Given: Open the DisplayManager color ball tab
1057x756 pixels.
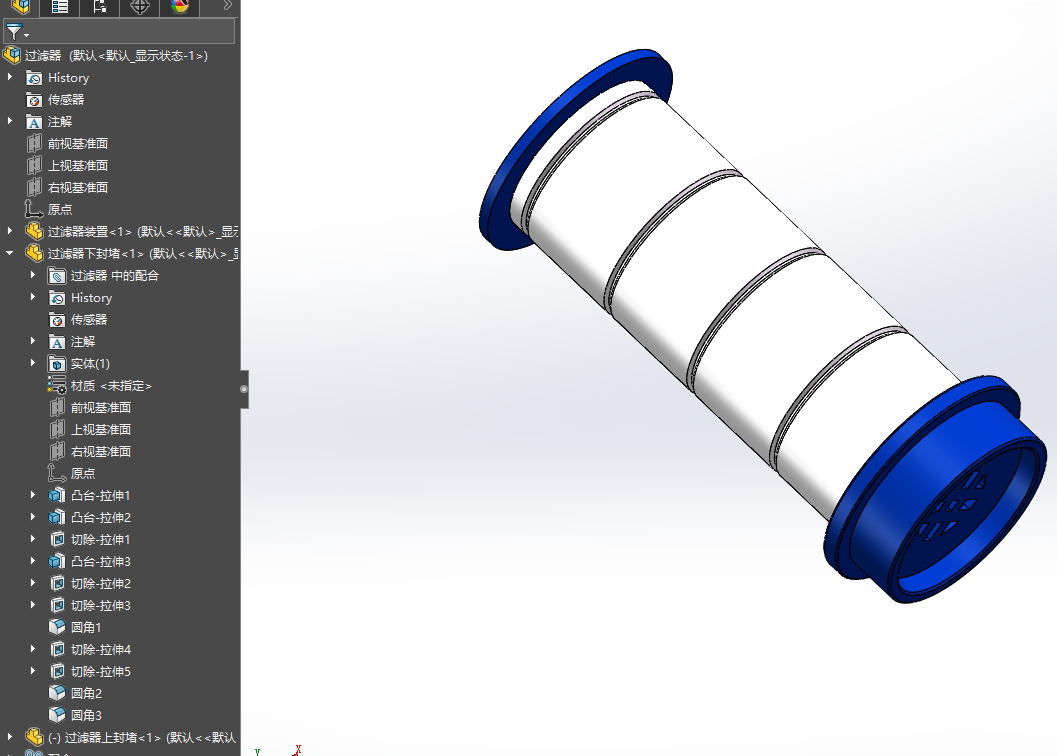Looking at the screenshot, I should 180,7.
